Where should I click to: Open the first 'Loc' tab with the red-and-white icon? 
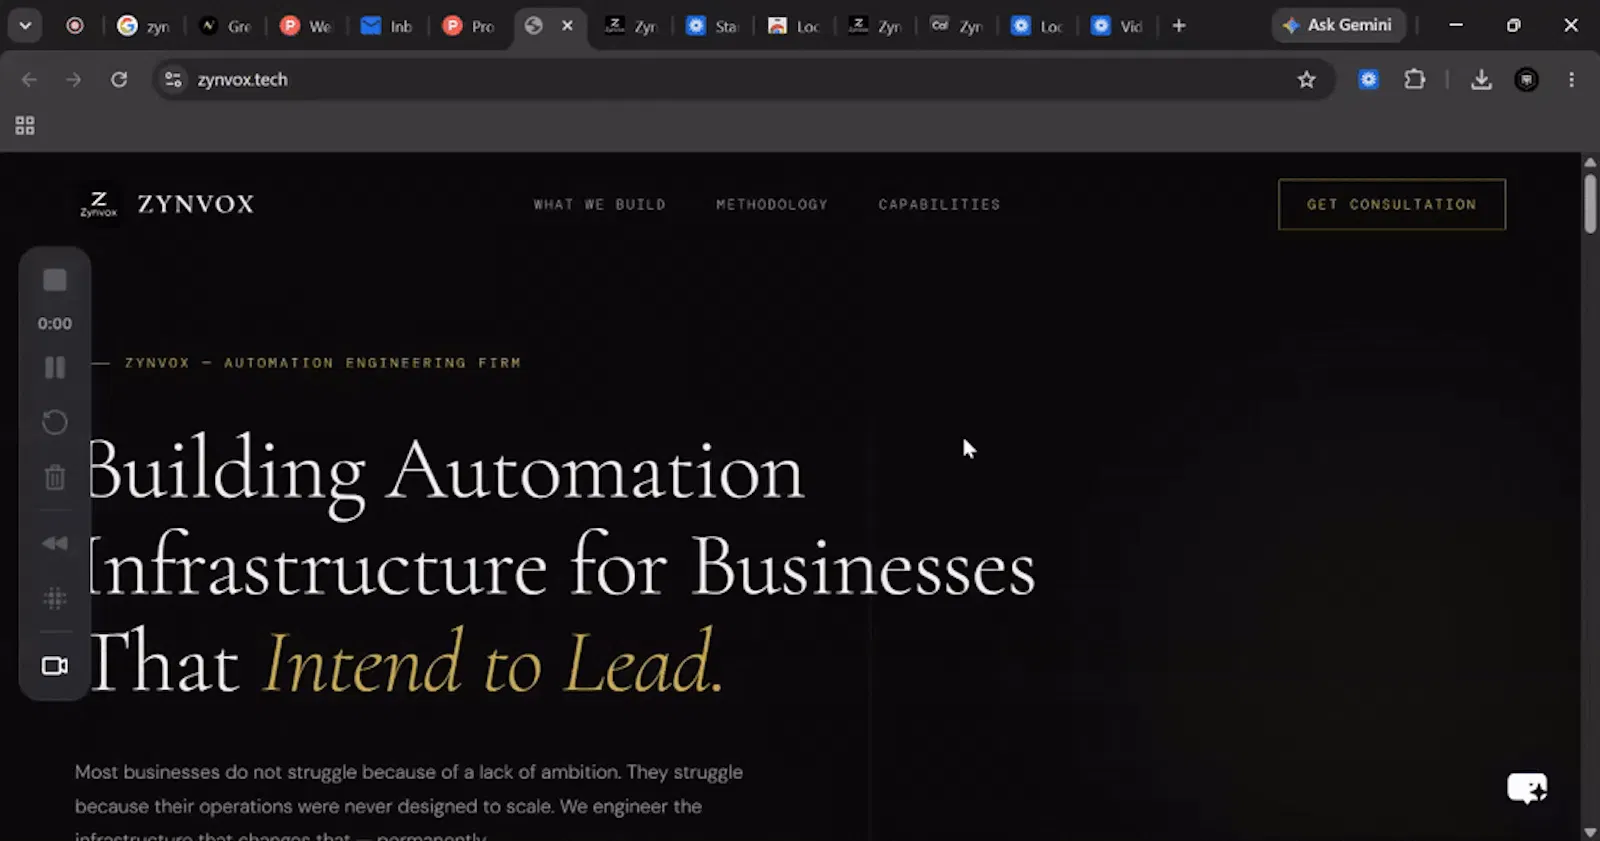793,26
